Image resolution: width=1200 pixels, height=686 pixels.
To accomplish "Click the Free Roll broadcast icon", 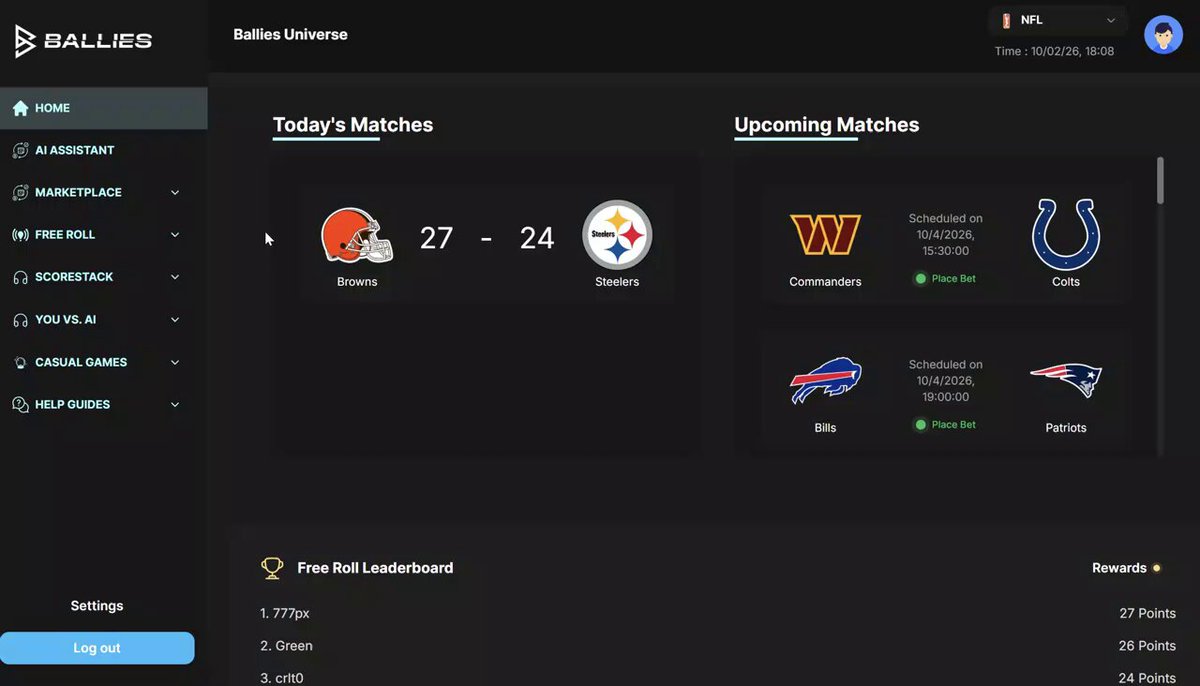I will click(x=20, y=235).
